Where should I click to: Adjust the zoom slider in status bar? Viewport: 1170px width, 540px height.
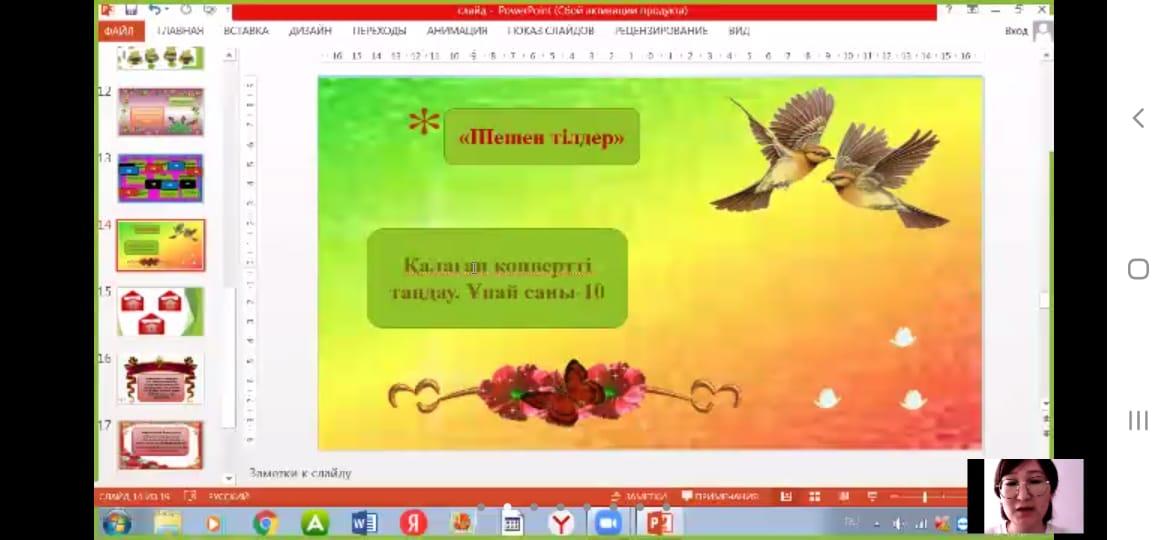pyautogui.click(x=925, y=496)
